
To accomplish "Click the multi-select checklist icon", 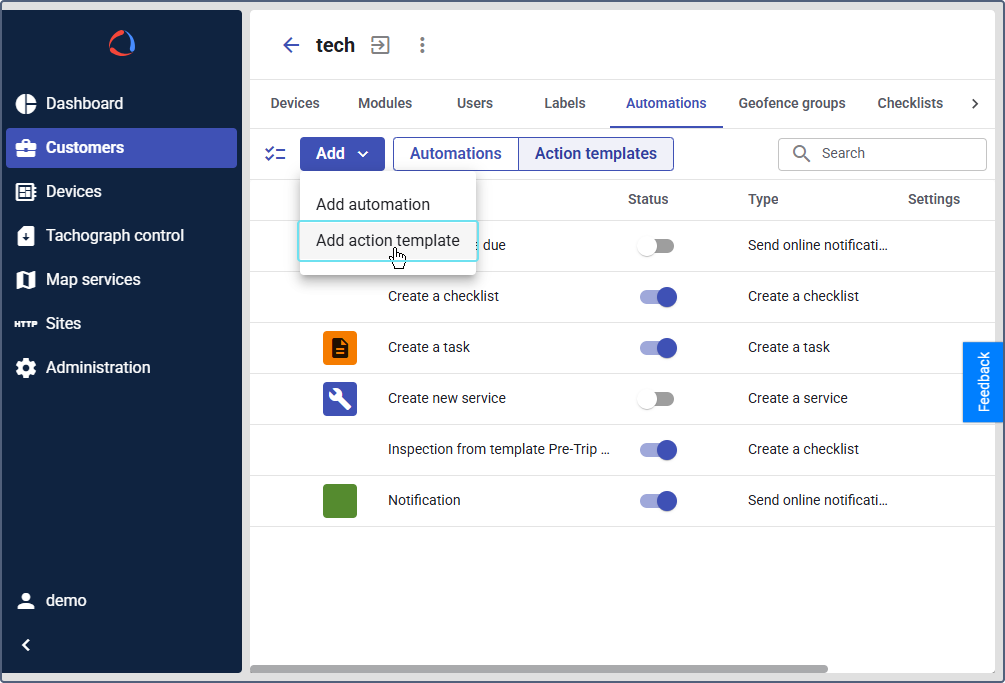I will point(275,154).
